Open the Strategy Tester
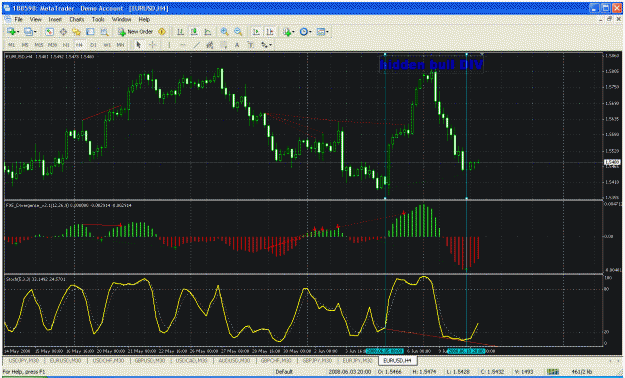625x378 pixels. click(x=104, y=32)
